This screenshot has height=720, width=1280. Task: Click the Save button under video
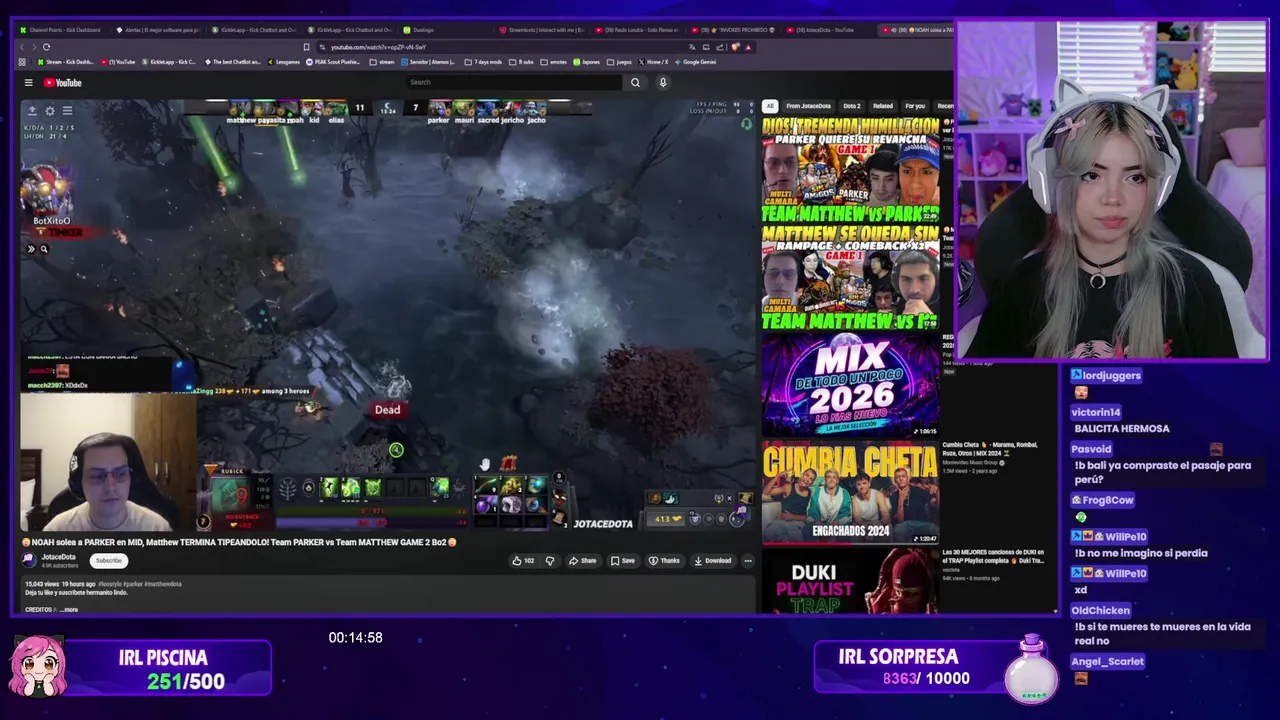pos(623,561)
